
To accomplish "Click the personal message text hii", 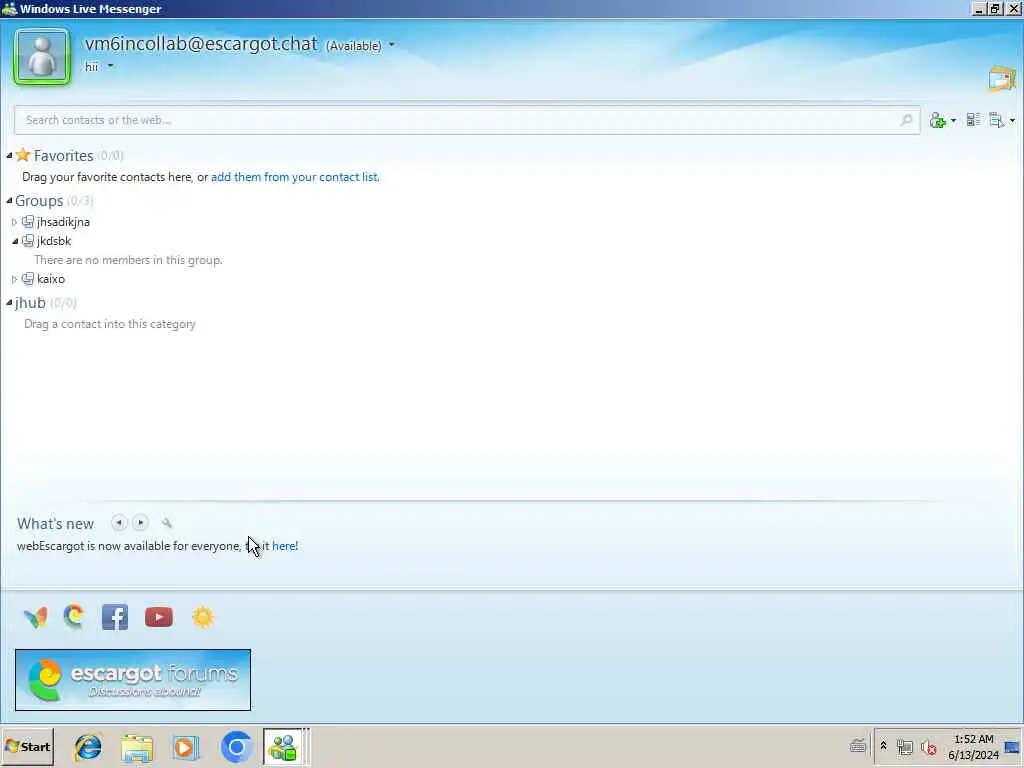I will pyautogui.click(x=91, y=67).
